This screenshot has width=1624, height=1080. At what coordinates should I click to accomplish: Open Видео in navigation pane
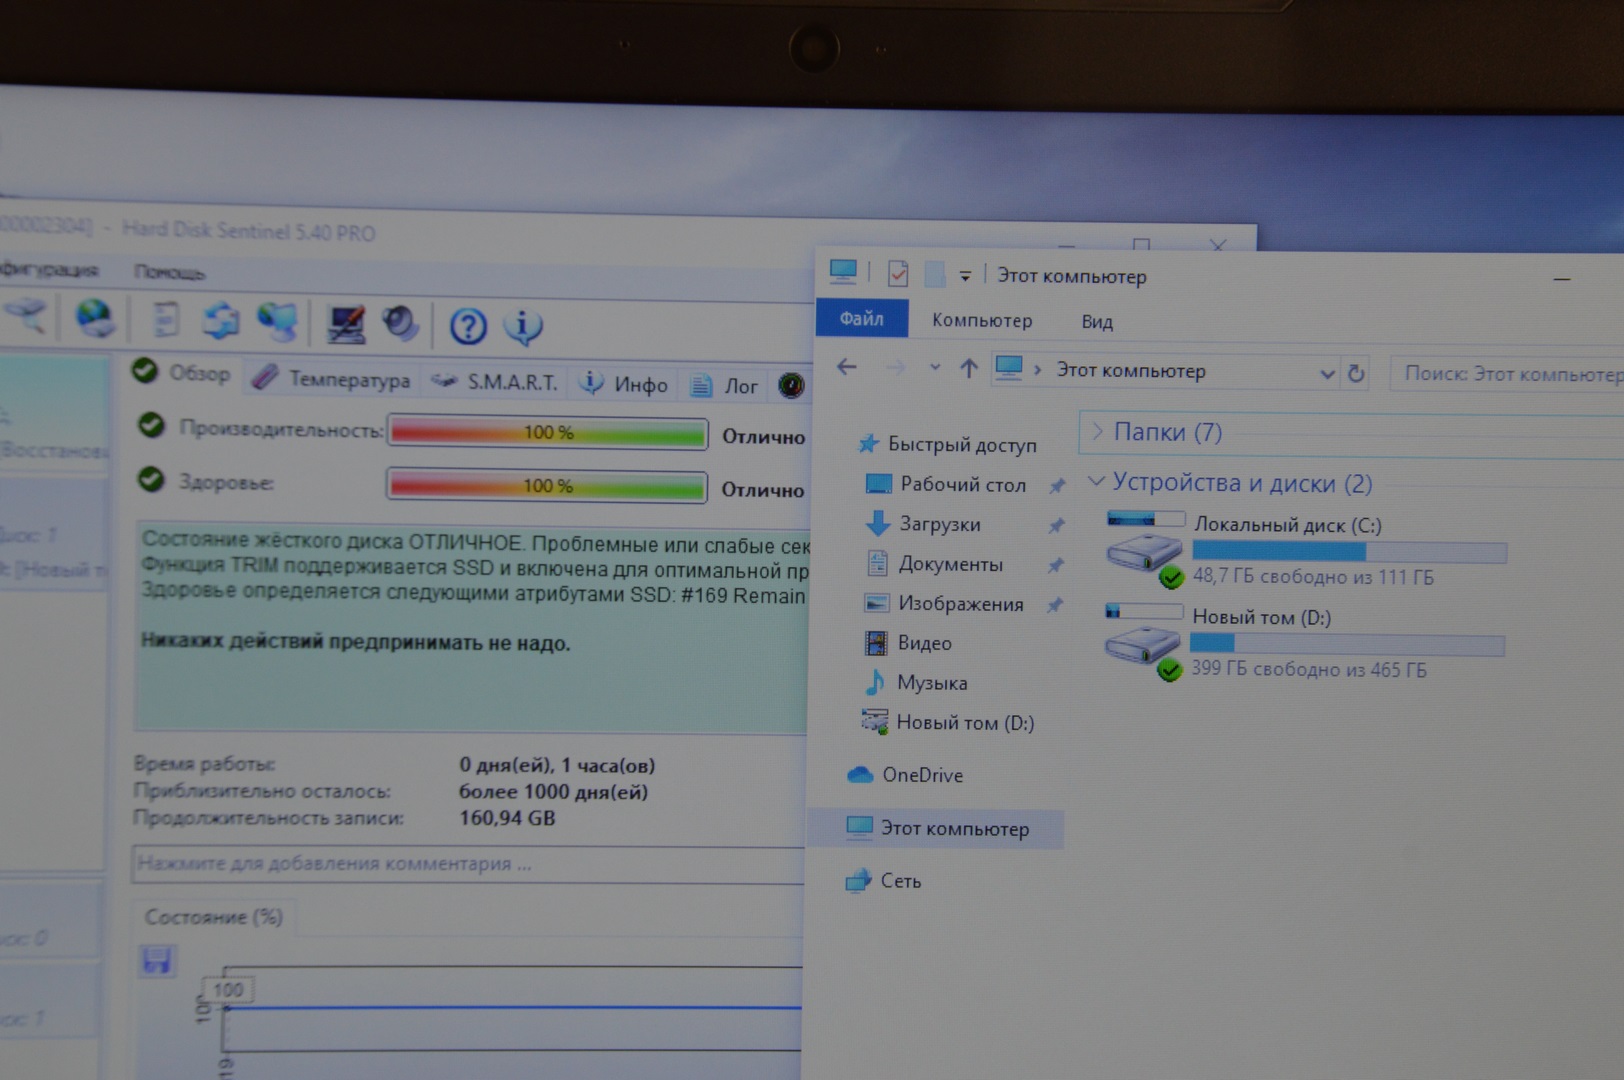tap(908, 643)
